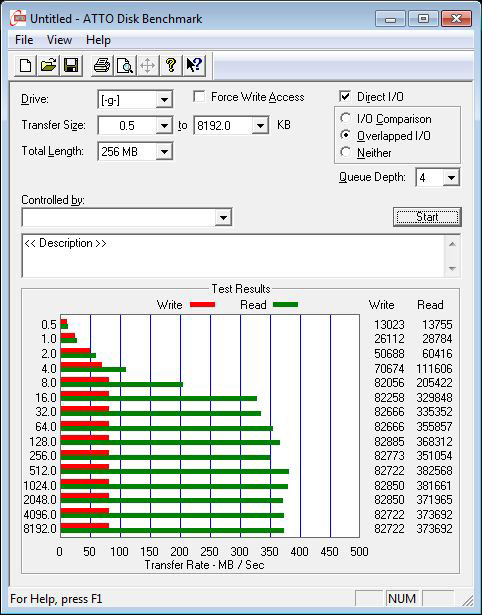This screenshot has width=482, height=615.
Task: Click the Open folder toolbar icon
Action: [48, 66]
